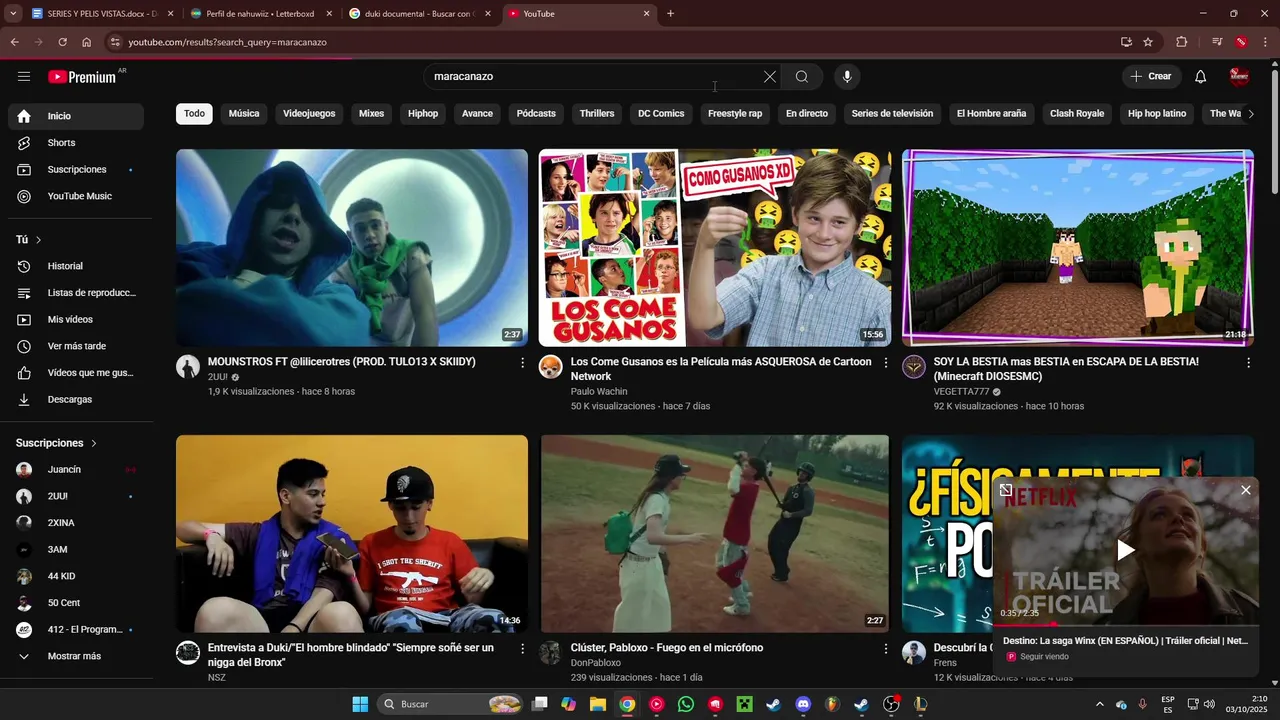
Task: Start voice search with microphone
Action: [847, 77]
